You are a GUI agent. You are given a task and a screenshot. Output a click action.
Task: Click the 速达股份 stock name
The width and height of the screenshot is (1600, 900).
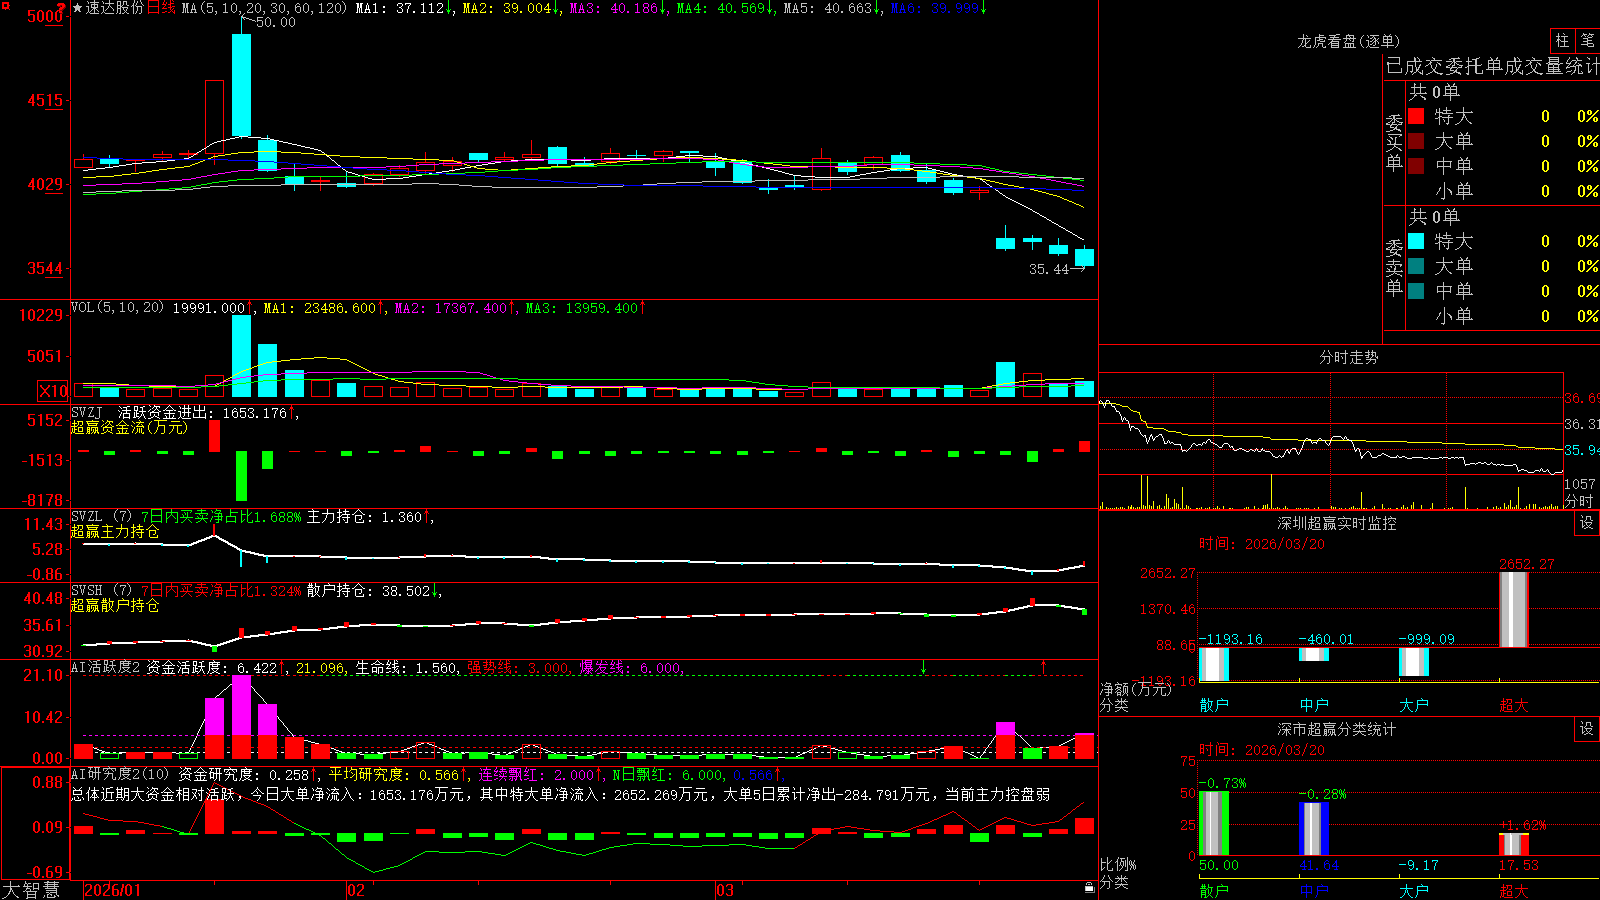115,8
